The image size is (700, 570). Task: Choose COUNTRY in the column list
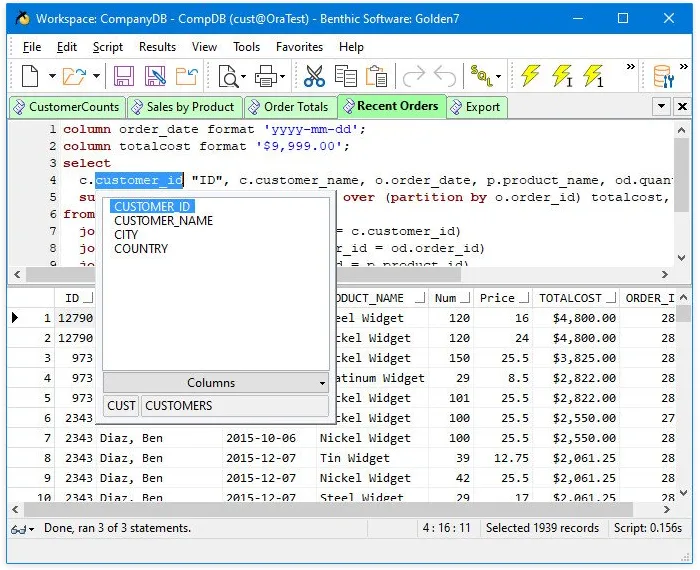tap(141, 249)
